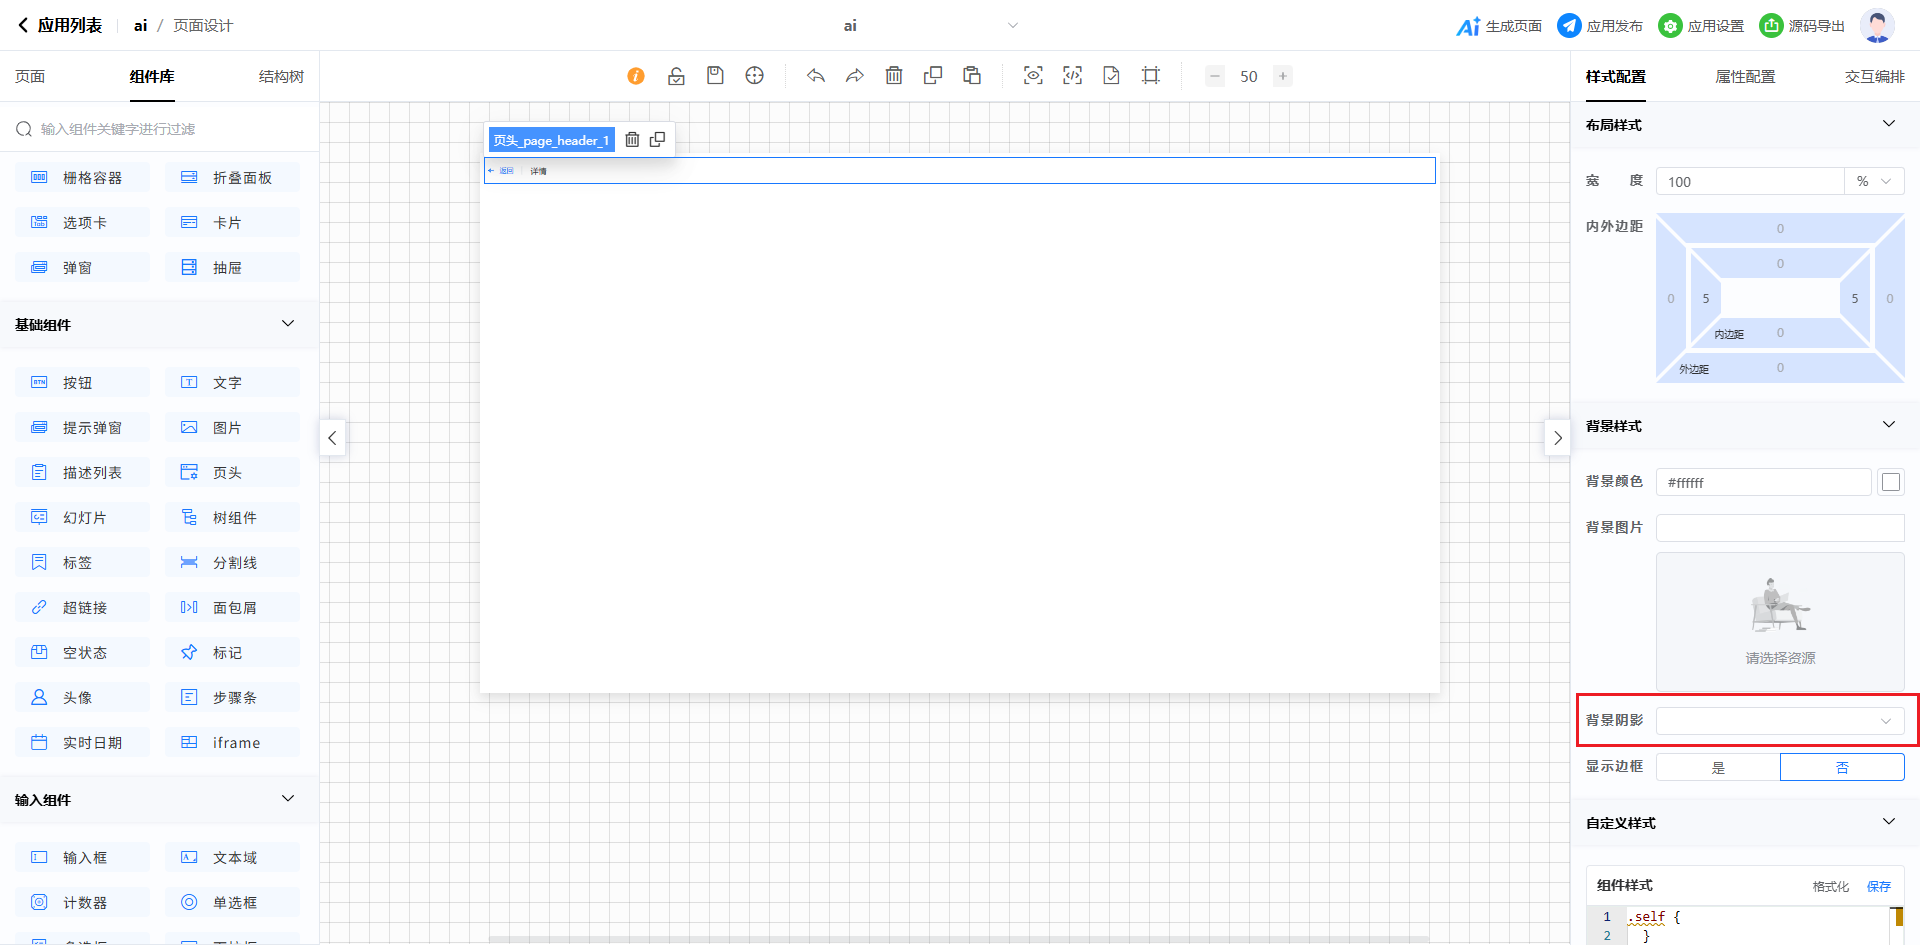This screenshot has width=1920, height=945.
Task: Set 显示边框 to 是
Action: click(1718, 767)
